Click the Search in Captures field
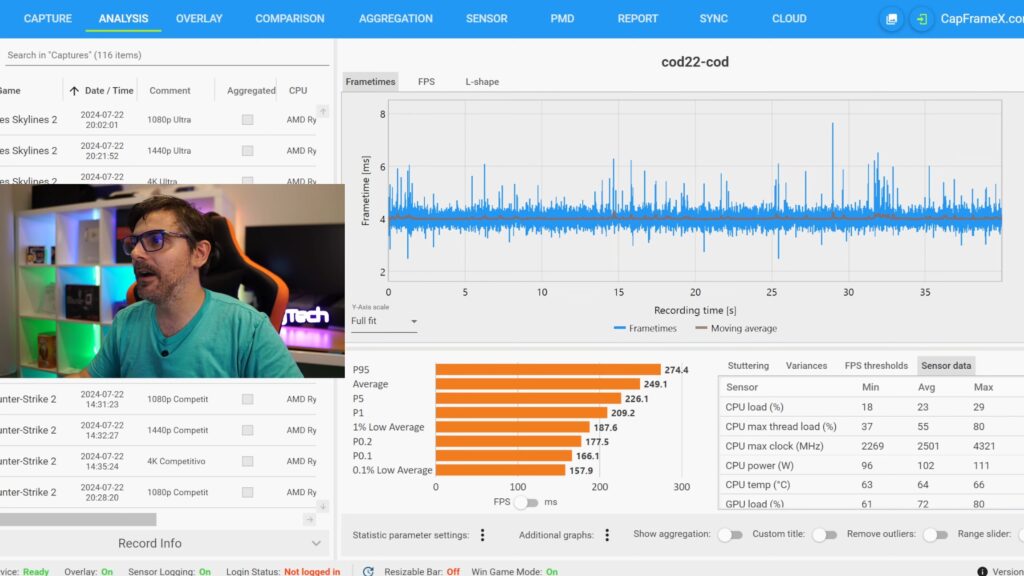 point(167,55)
